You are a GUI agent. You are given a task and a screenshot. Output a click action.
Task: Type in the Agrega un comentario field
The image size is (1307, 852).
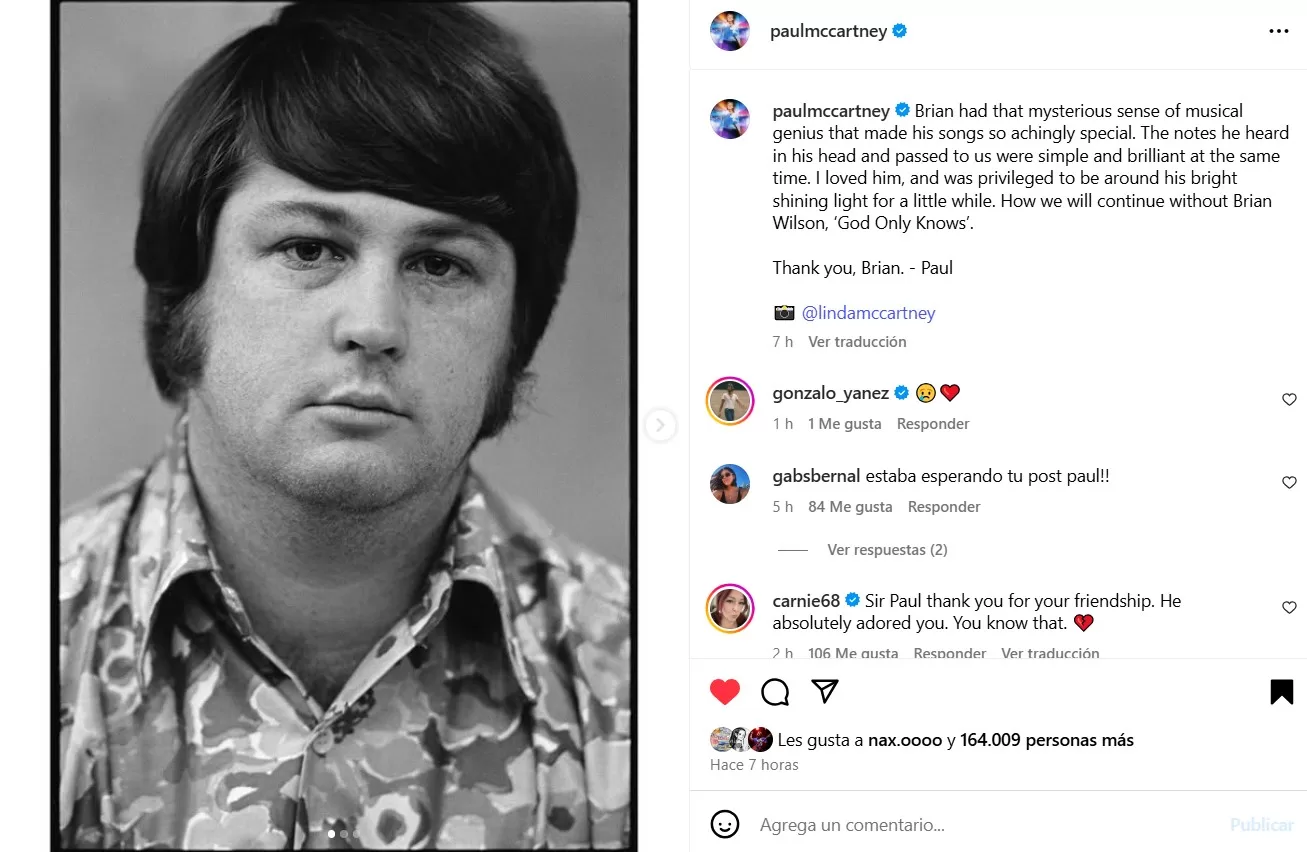[x=980, y=825]
